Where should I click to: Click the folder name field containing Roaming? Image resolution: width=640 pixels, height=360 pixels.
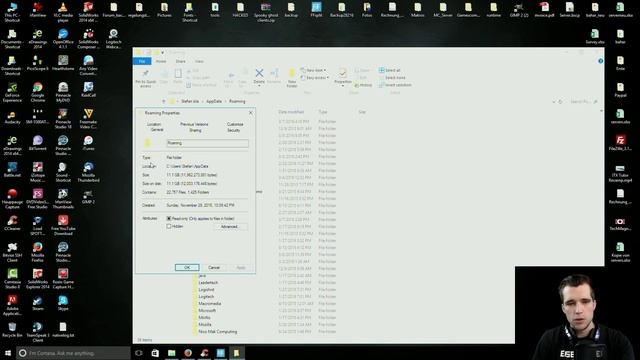[207, 143]
